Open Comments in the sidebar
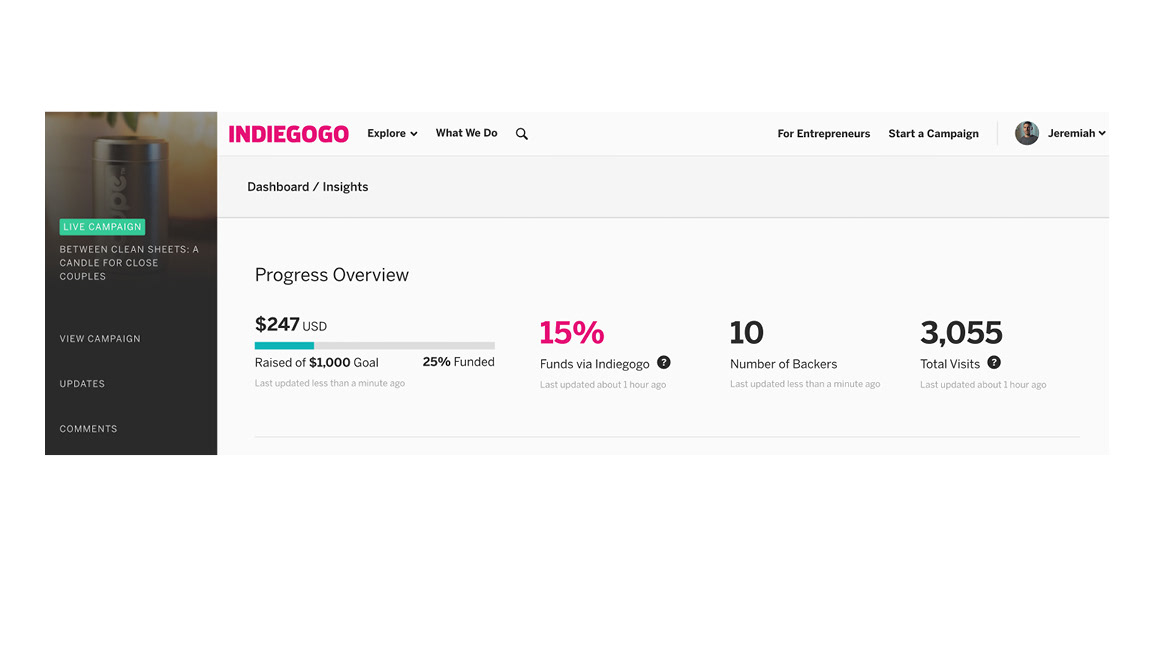Viewport: 1152px width, 648px height. (88, 429)
